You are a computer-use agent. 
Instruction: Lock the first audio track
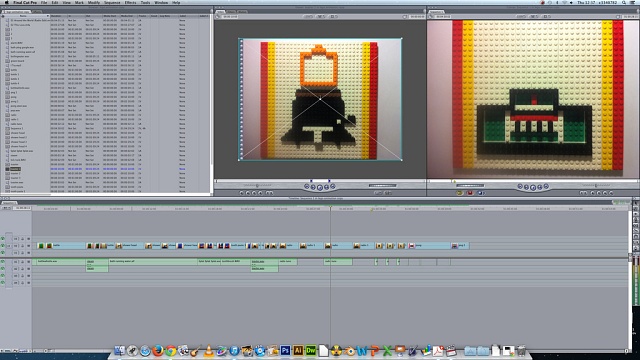22,262
